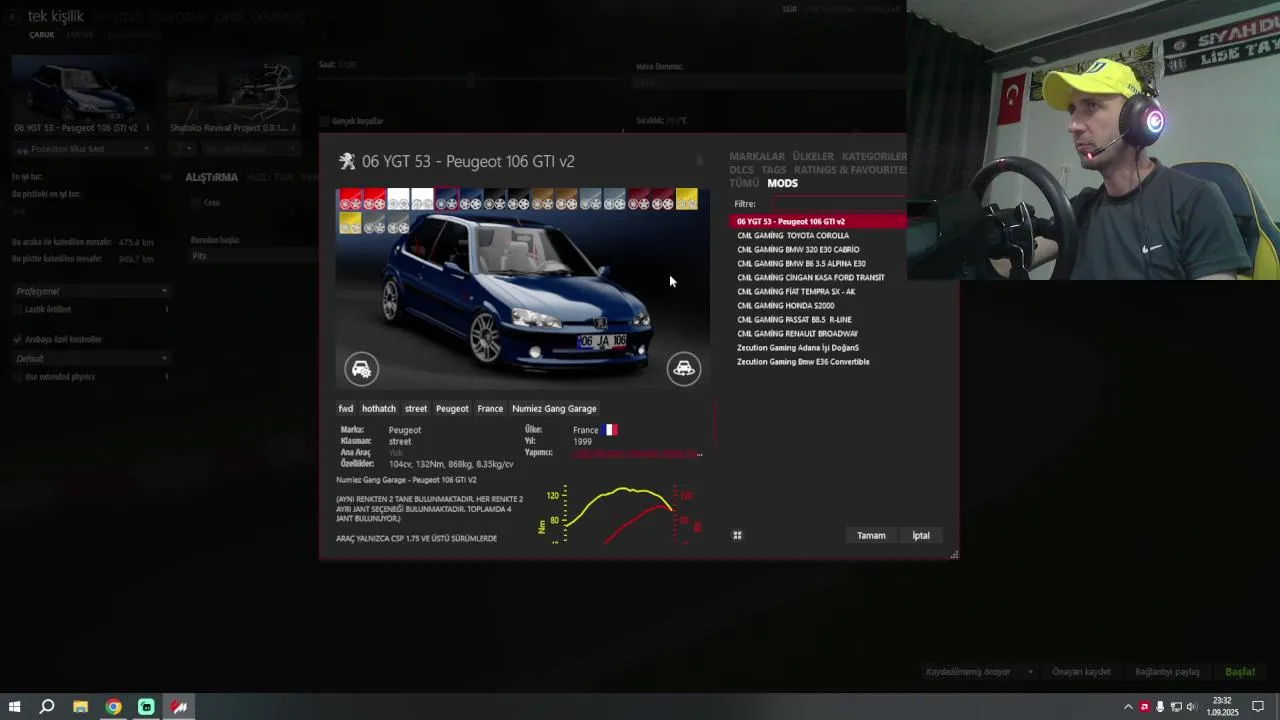
Task: Expand the Profesyonel assists dropdown in background
Action: click(90, 291)
